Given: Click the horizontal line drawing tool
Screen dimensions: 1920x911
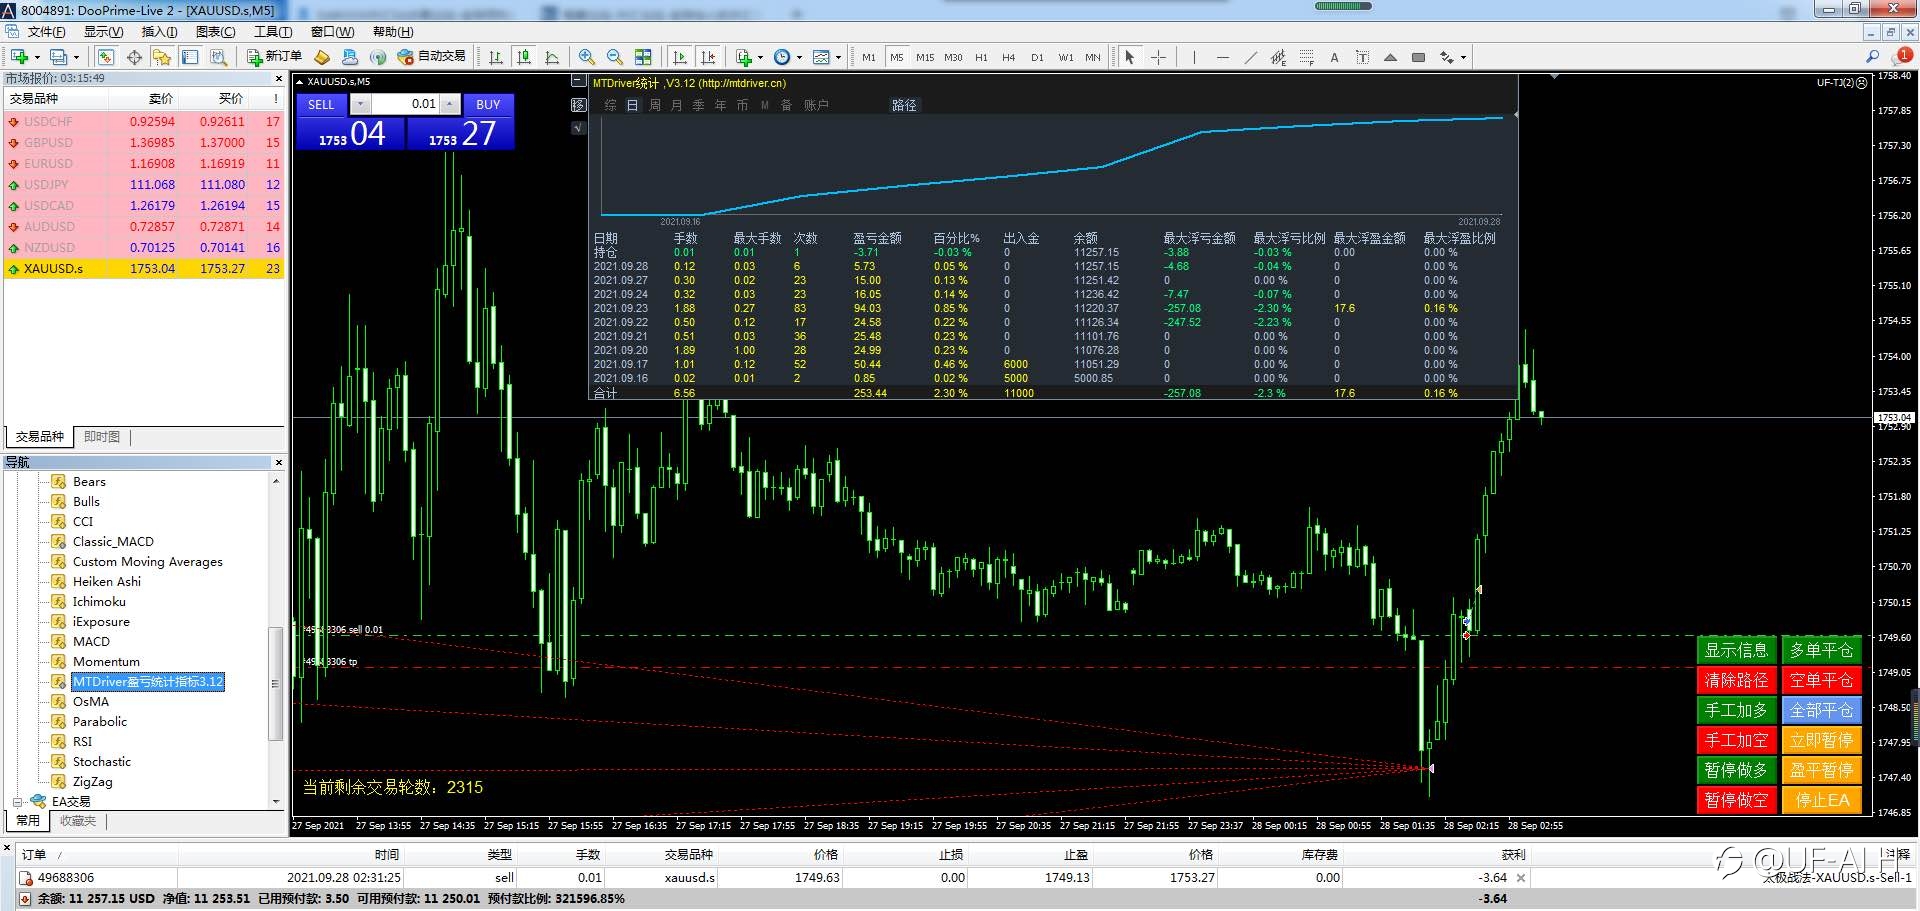Looking at the screenshot, I should pyautogui.click(x=1222, y=57).
